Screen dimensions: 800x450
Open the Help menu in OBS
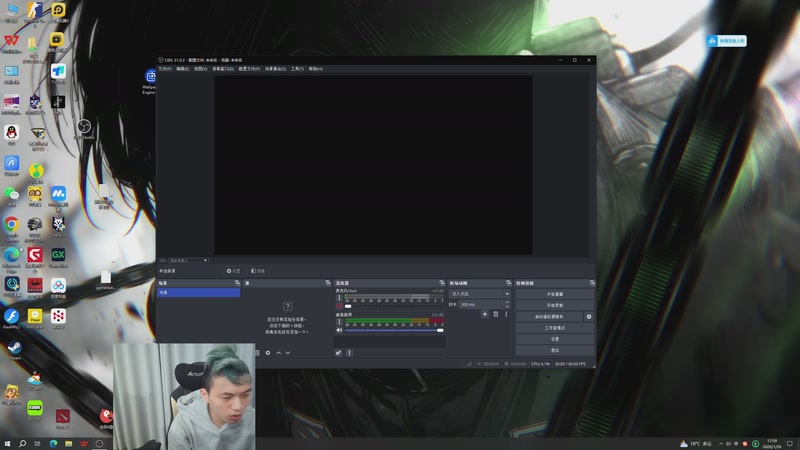coord(315,69)
